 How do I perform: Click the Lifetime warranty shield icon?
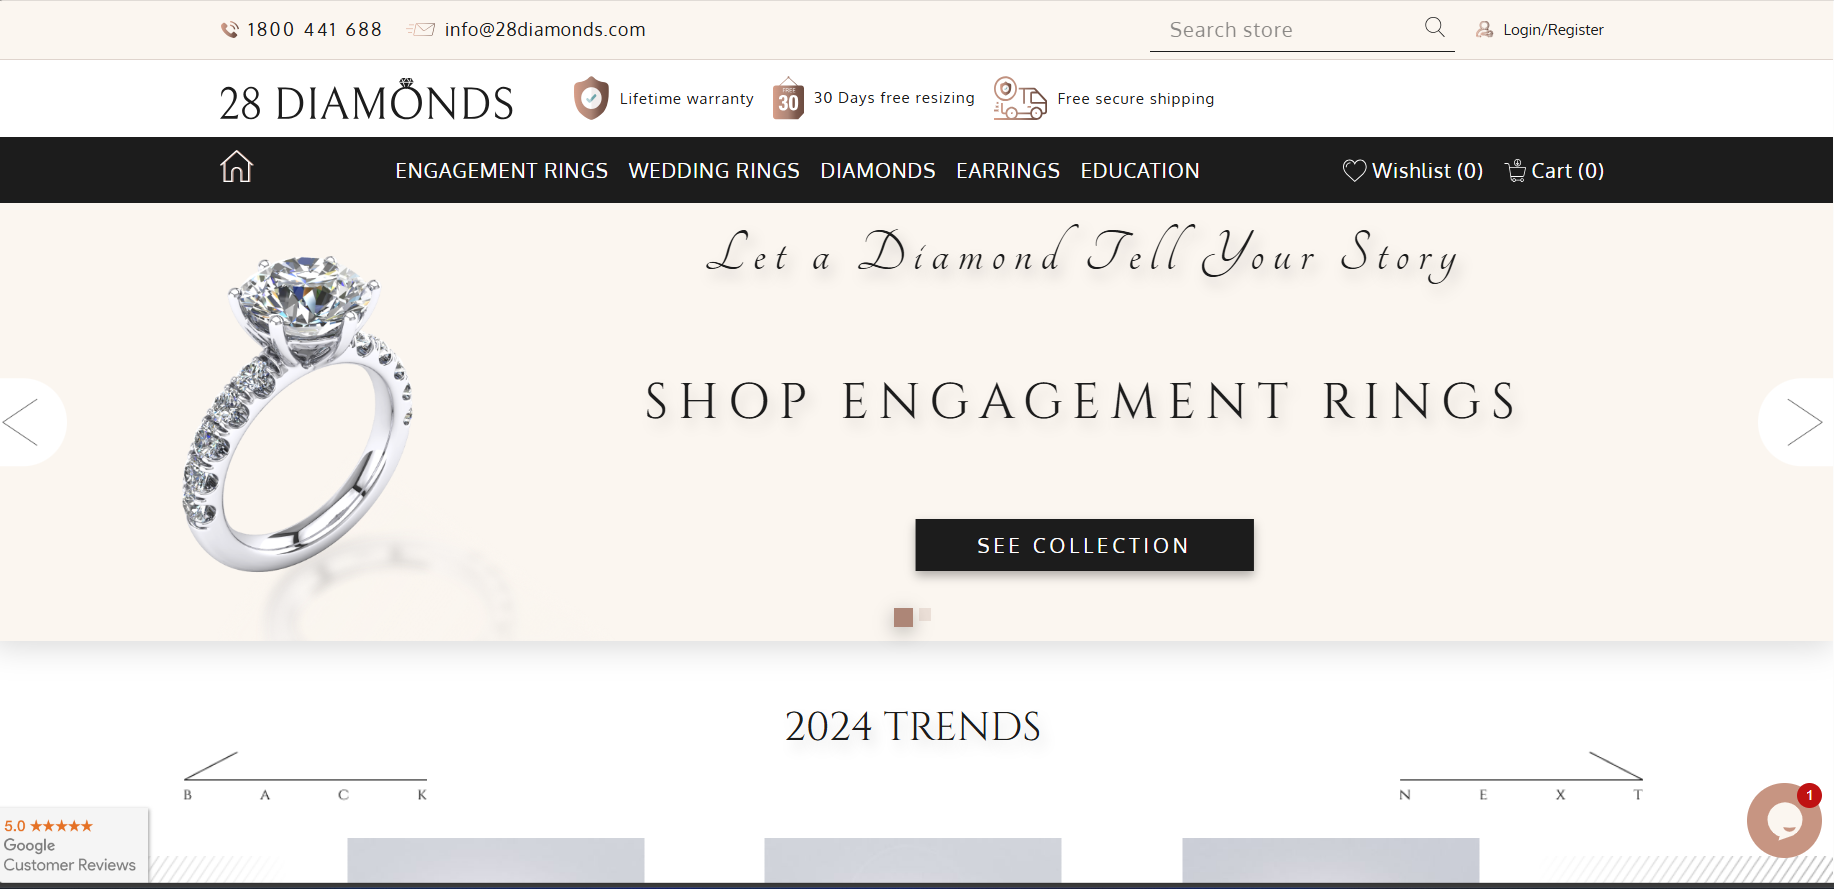coord(591,98)
